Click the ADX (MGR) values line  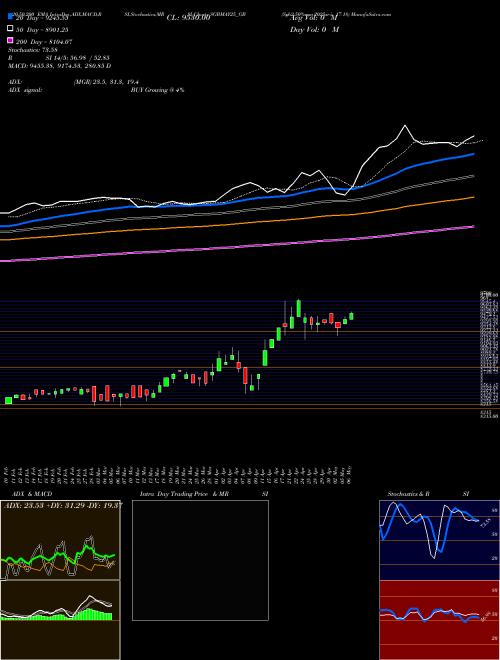tap(73, 82)
